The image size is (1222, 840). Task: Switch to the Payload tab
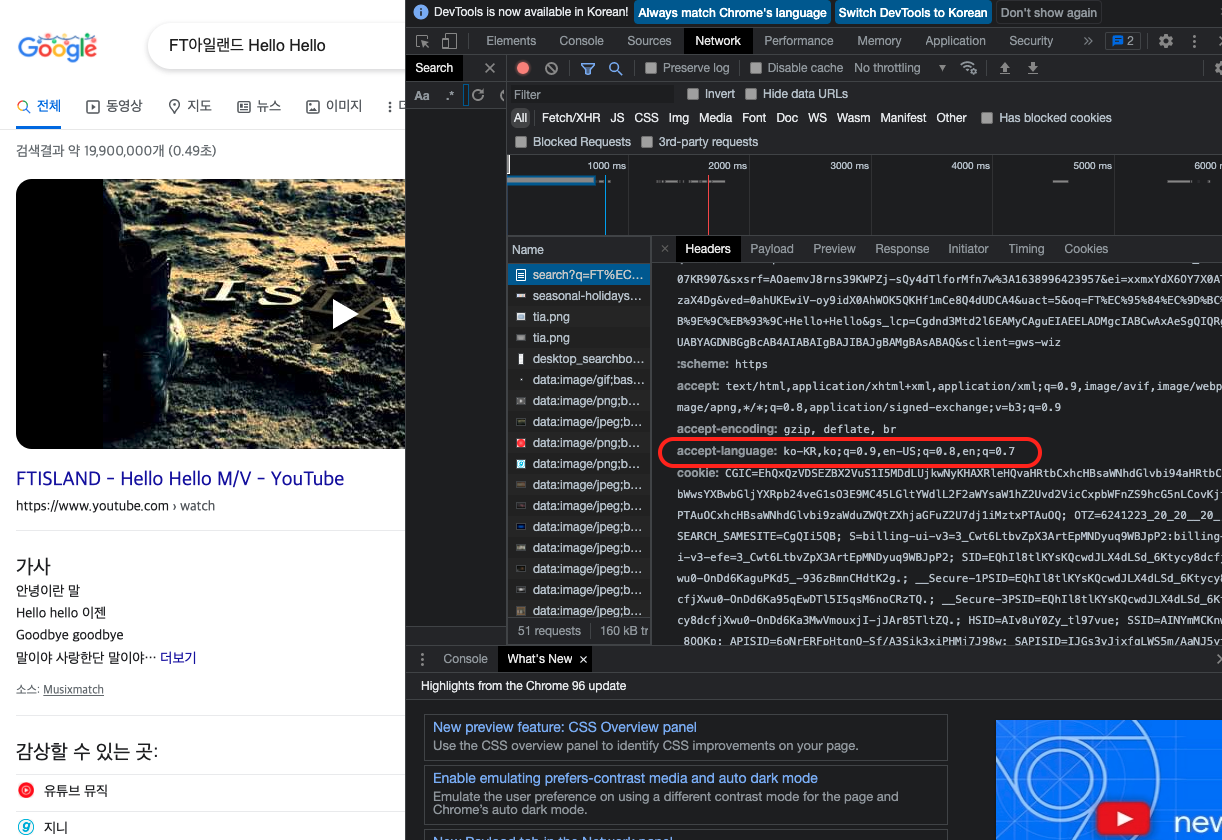[x=772, y=249]
